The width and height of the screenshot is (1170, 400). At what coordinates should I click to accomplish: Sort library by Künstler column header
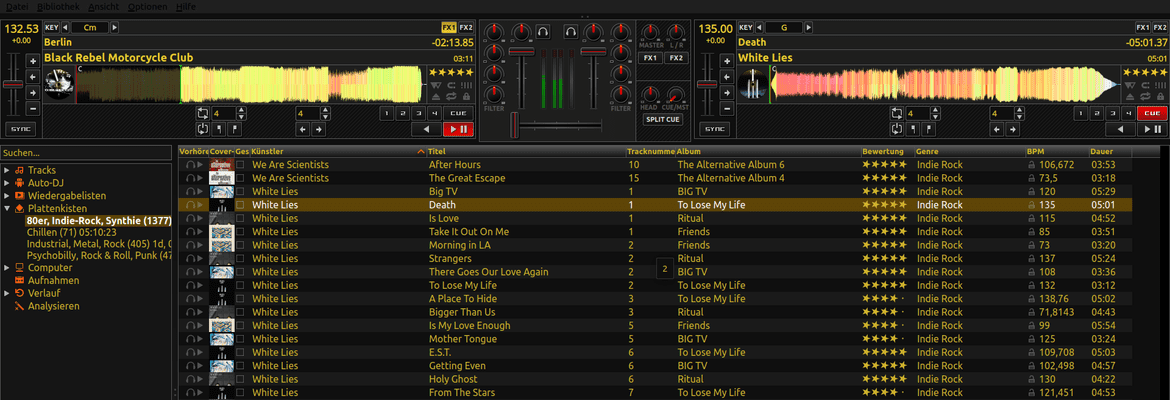[340, 151]
